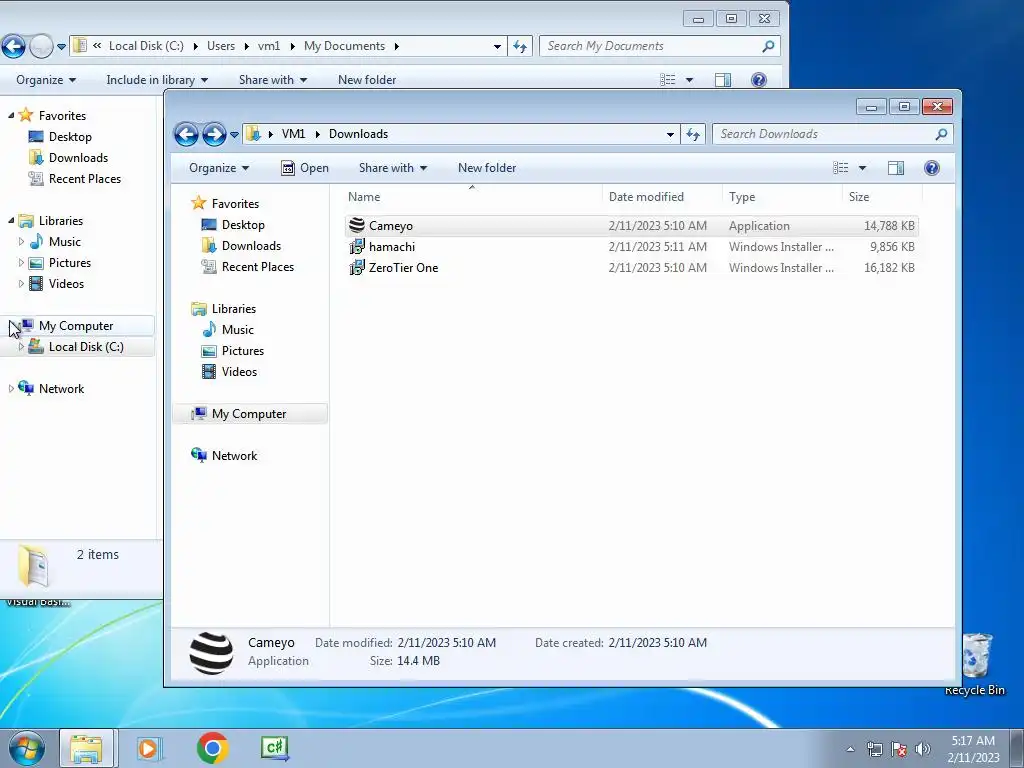Open volume control in system tray
Screen dimensions: 1024x768
[x=923, y=749]
